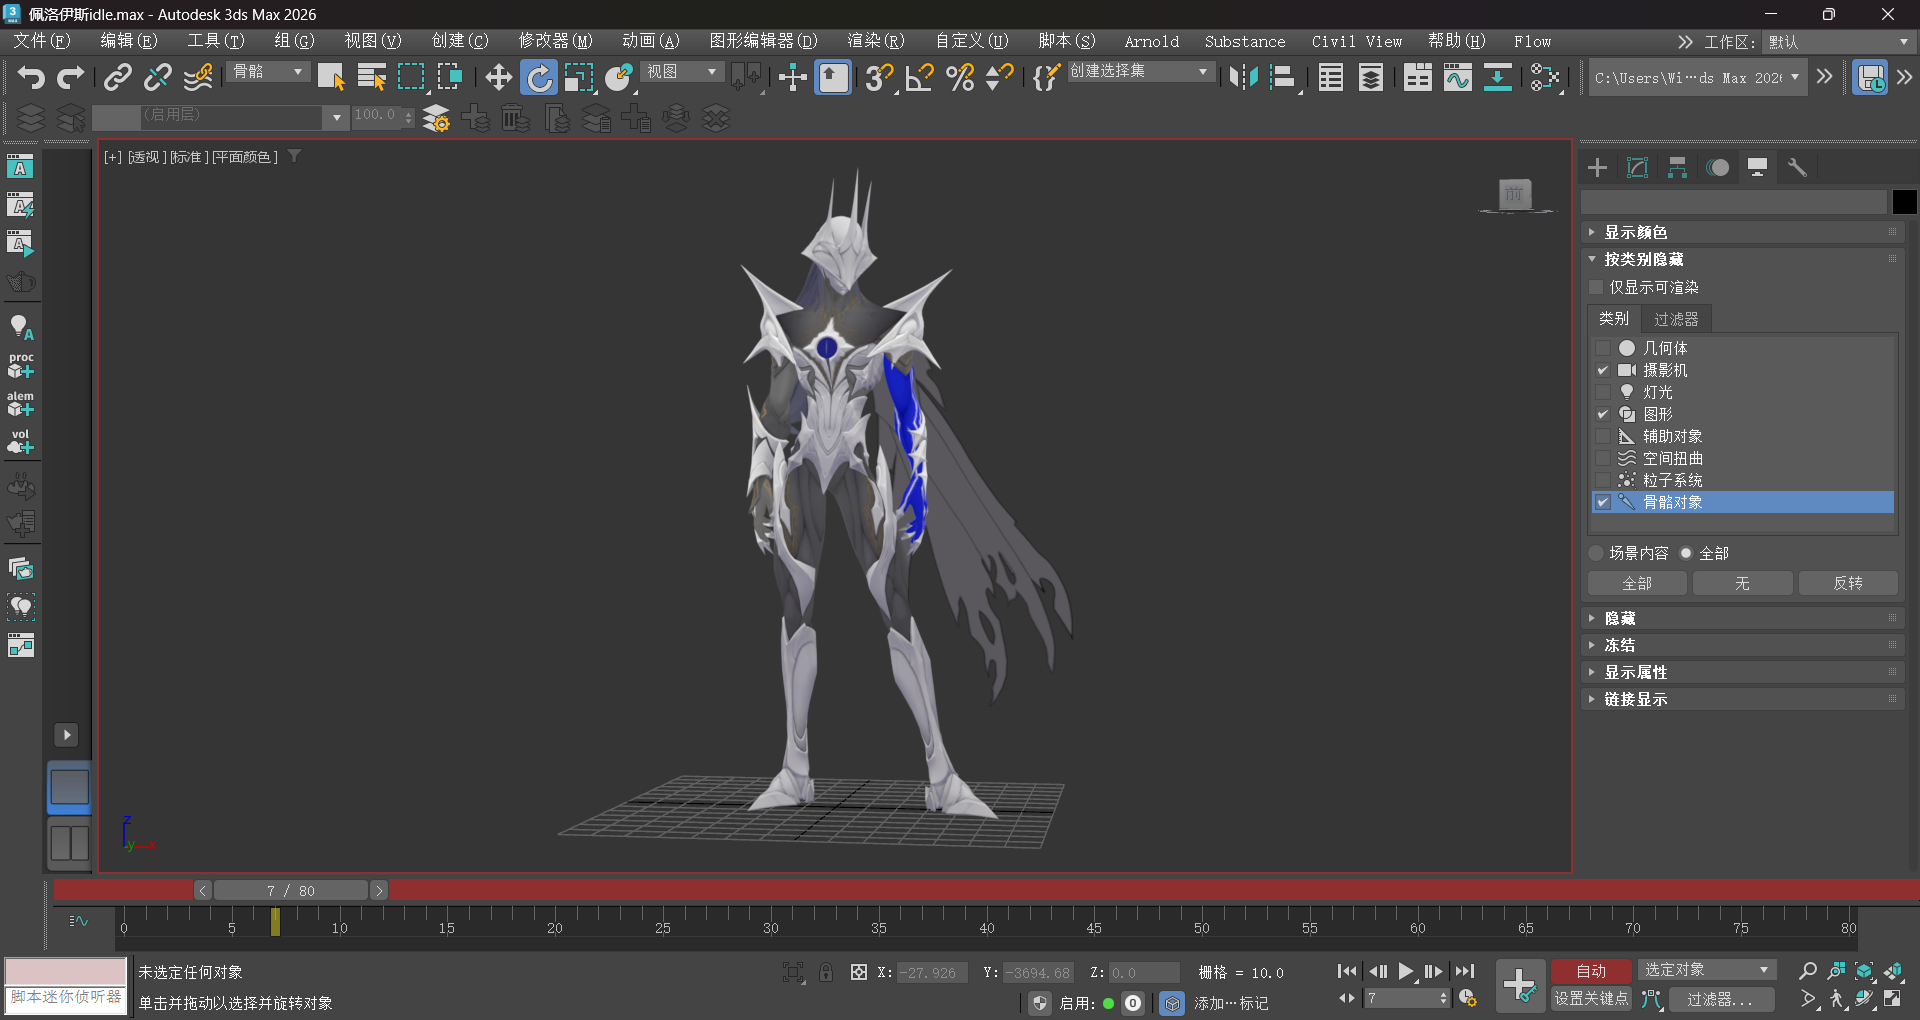Activate the Unlink Selection tool
Viewport: 1920px width, 1020px height.
click(158, 77)
